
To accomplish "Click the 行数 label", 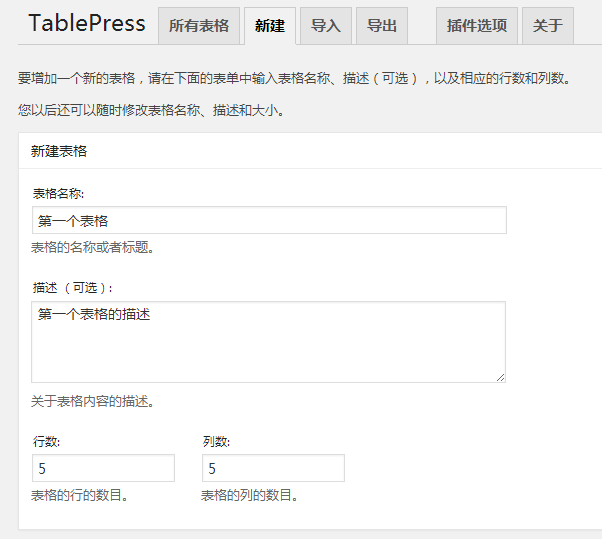I will 46,441.
